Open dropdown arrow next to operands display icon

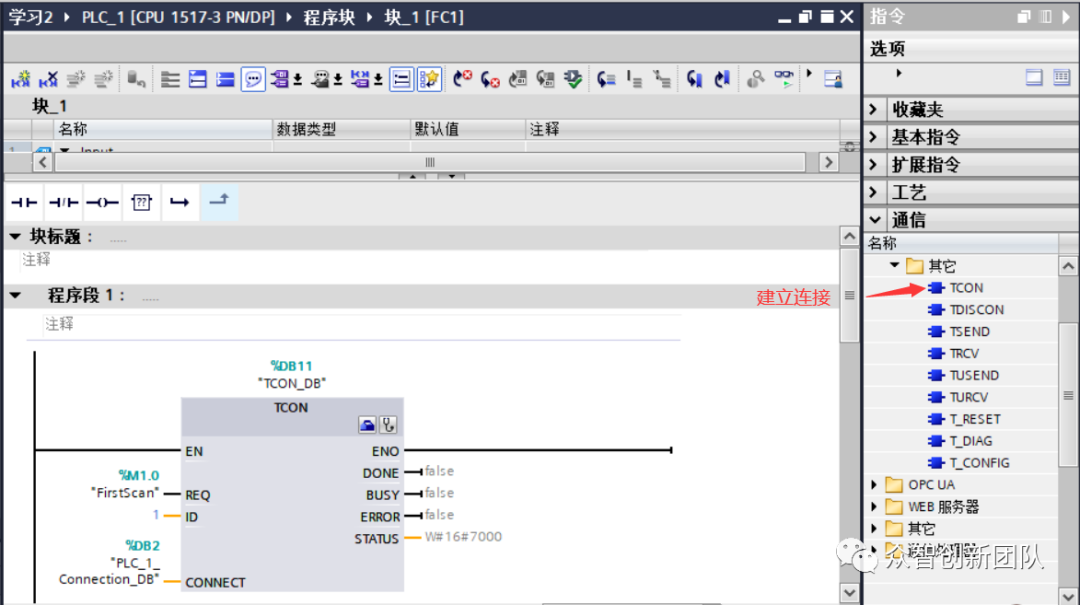(298, 81)
